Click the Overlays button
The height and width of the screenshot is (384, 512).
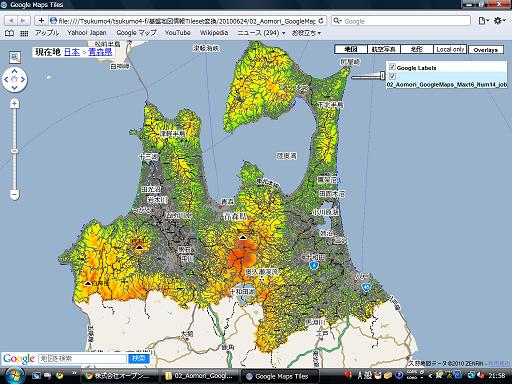coord(486,50)
